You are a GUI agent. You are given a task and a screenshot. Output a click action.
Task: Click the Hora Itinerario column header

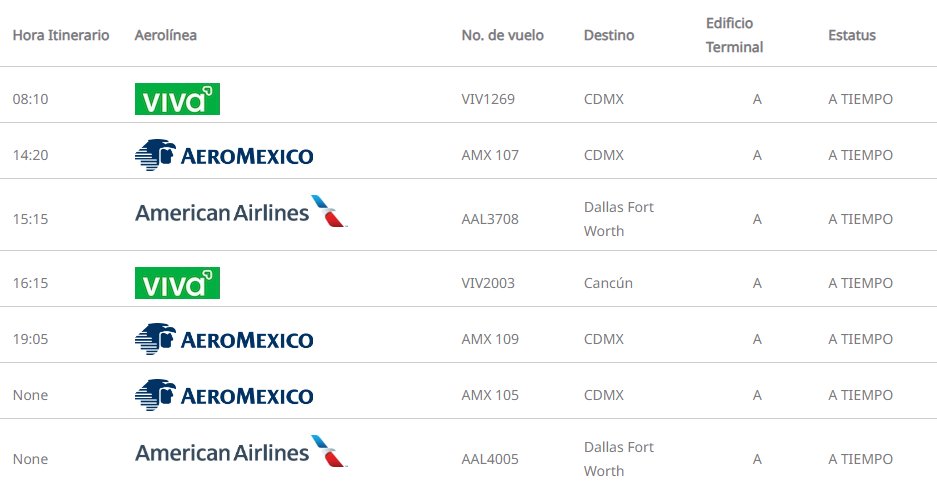click(61, 35)
